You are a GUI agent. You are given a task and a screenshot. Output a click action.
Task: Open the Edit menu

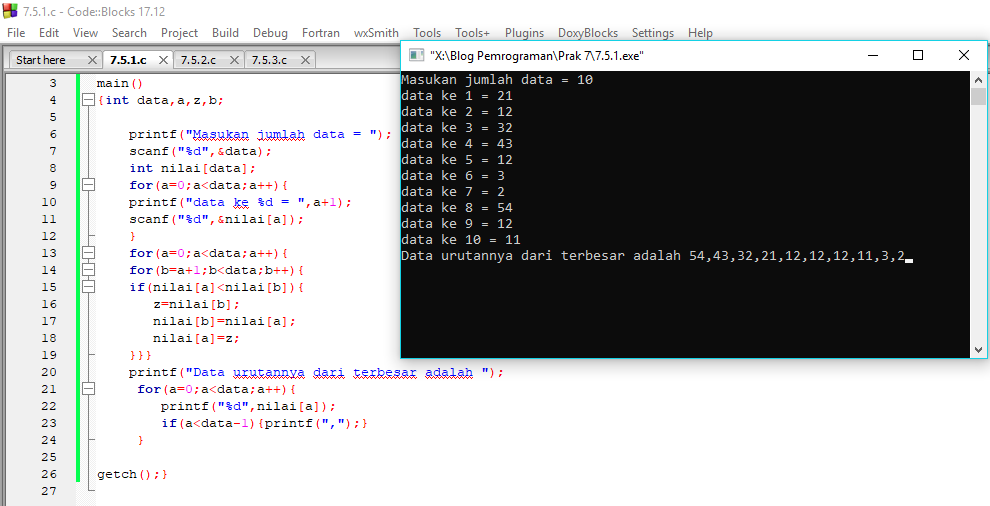49,33
